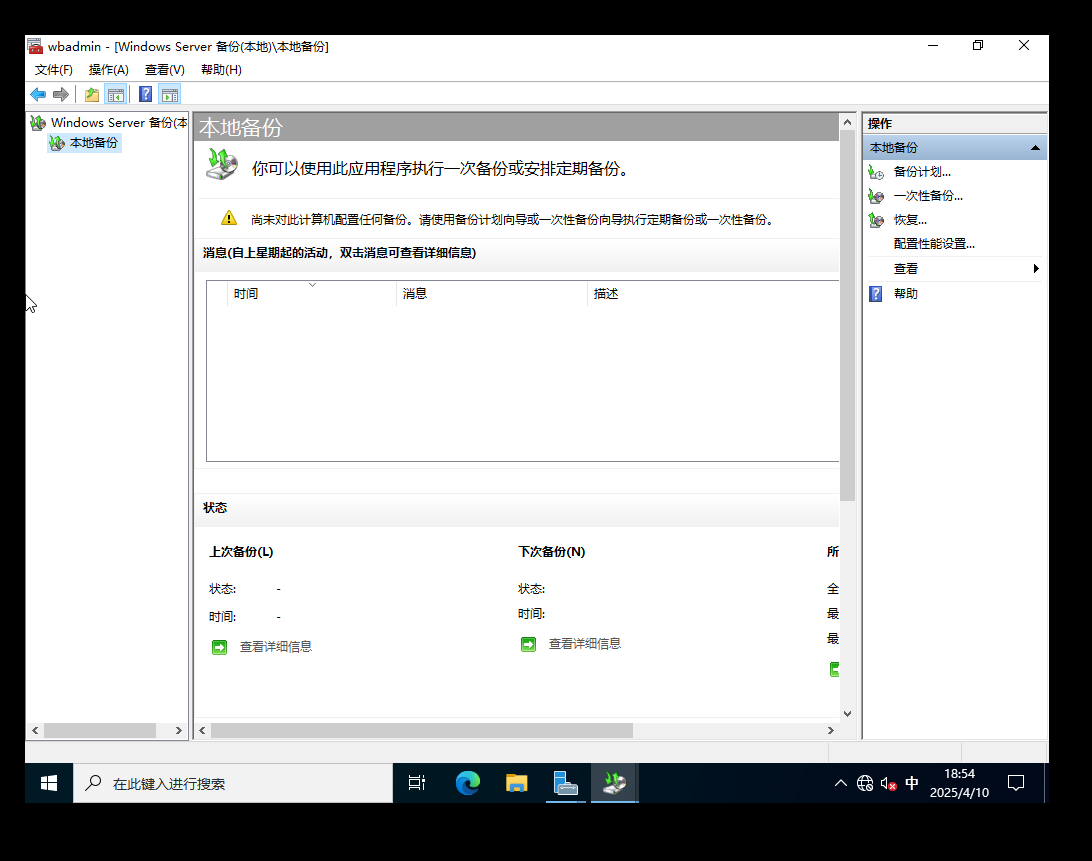Click the Up one level folder icon
The width and height of the screenshot is (1092, 861).
click(x=92, y=94)
